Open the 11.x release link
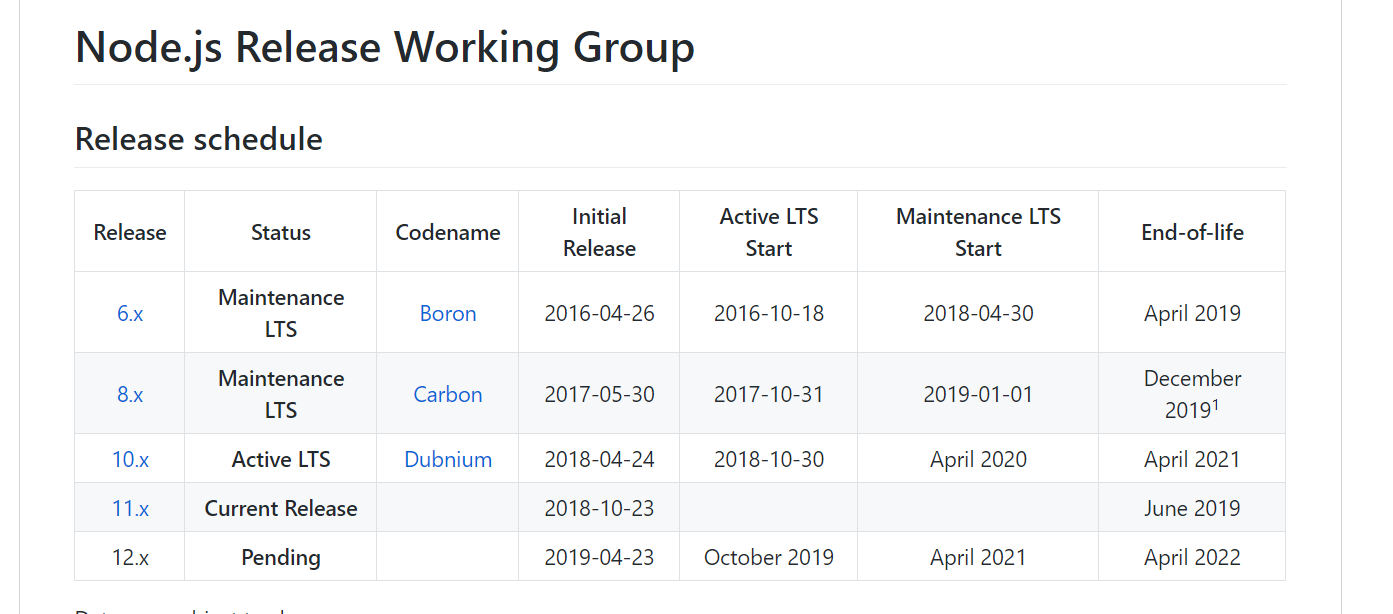Viewport: 1393px width, 614px height. [130, 508]
